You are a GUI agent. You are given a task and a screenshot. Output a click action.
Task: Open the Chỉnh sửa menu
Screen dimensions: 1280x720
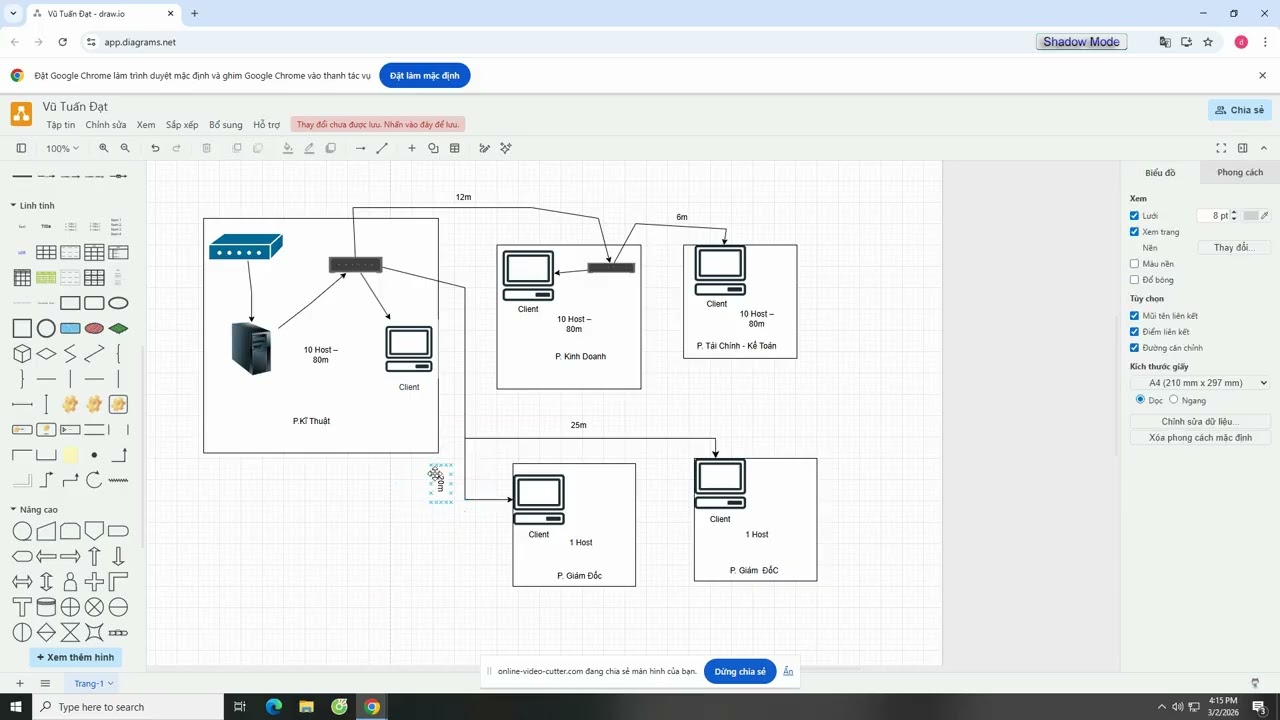[106, 125]
